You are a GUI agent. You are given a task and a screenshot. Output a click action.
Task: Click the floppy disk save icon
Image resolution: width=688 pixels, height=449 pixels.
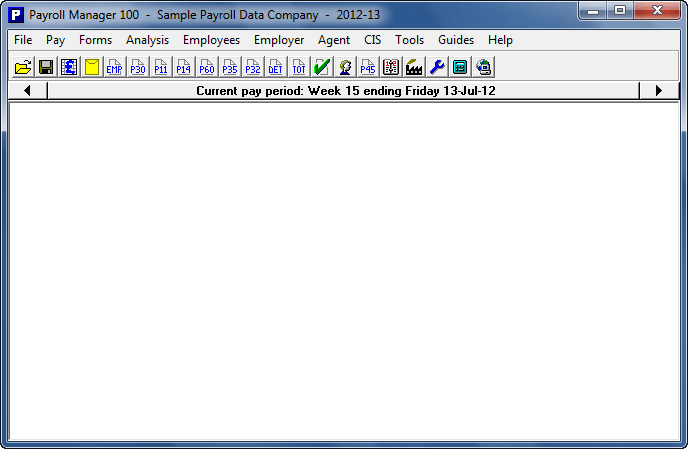click(x=46, y=67)
